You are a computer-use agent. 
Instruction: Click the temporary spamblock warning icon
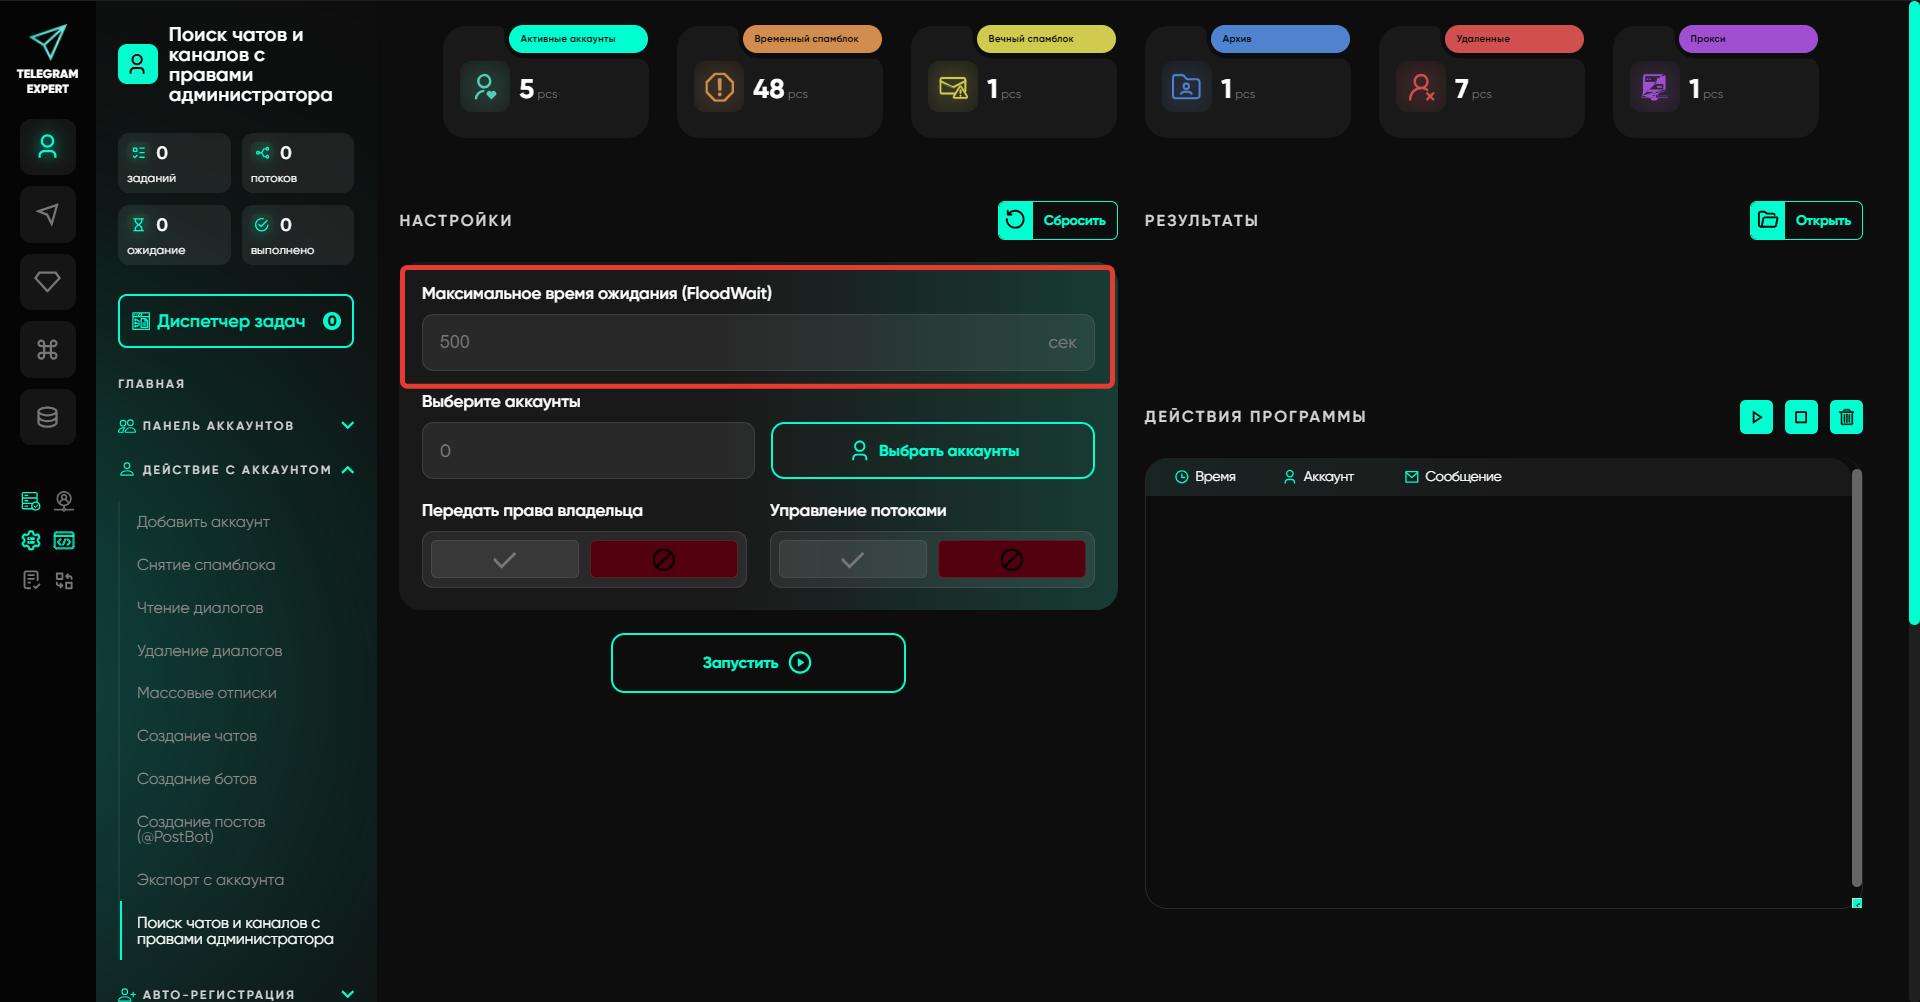tap(719, 88)
